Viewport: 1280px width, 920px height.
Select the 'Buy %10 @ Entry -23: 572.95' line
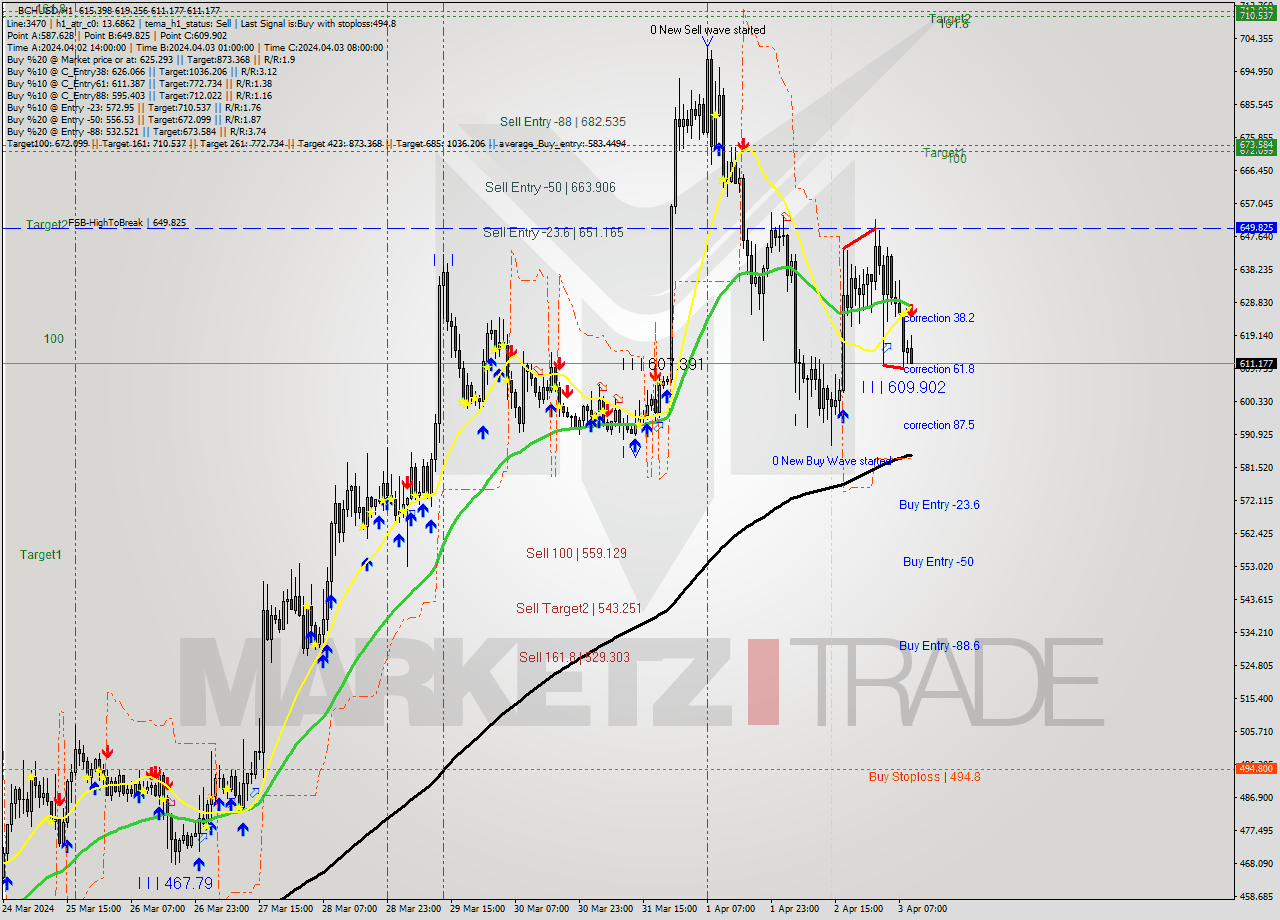point(133,108)
